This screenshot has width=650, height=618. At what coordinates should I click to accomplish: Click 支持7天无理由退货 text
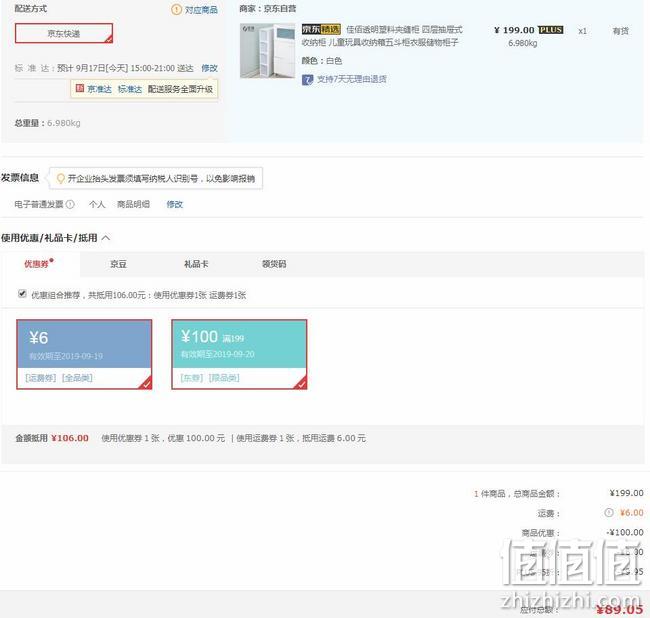352,79
